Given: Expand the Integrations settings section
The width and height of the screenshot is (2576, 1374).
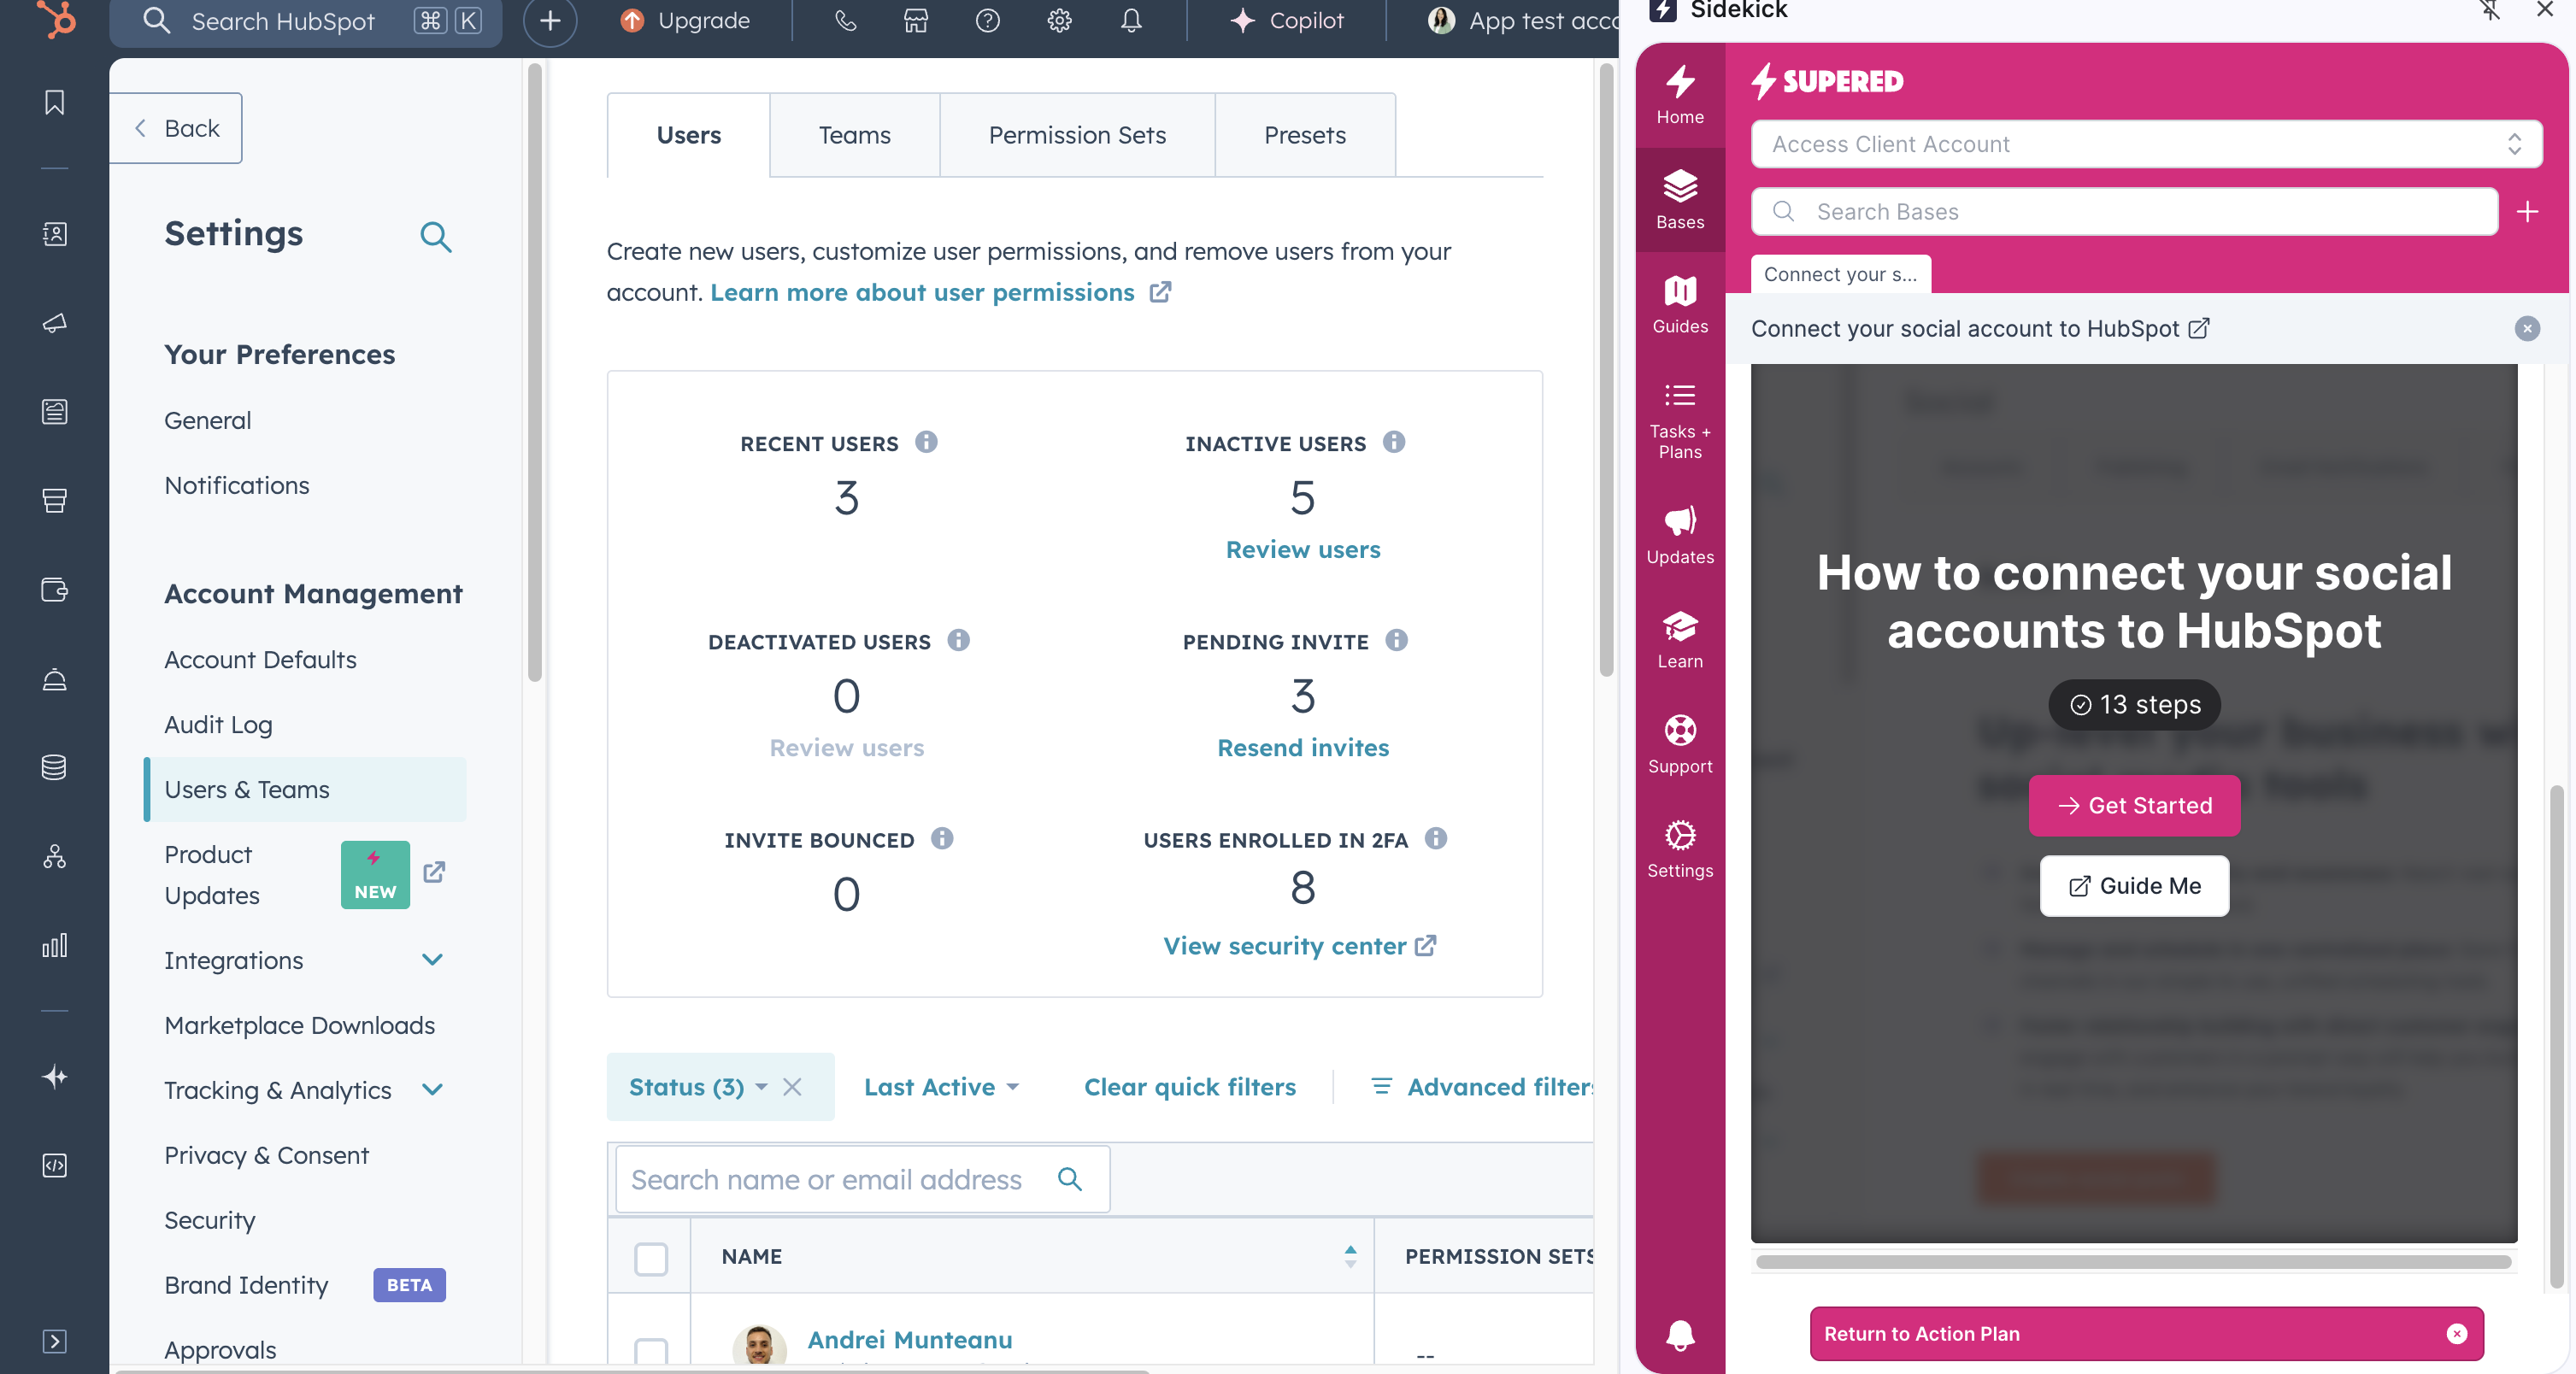Looking at the screenshot, I should pyautogui.click(x=432, y=959).
